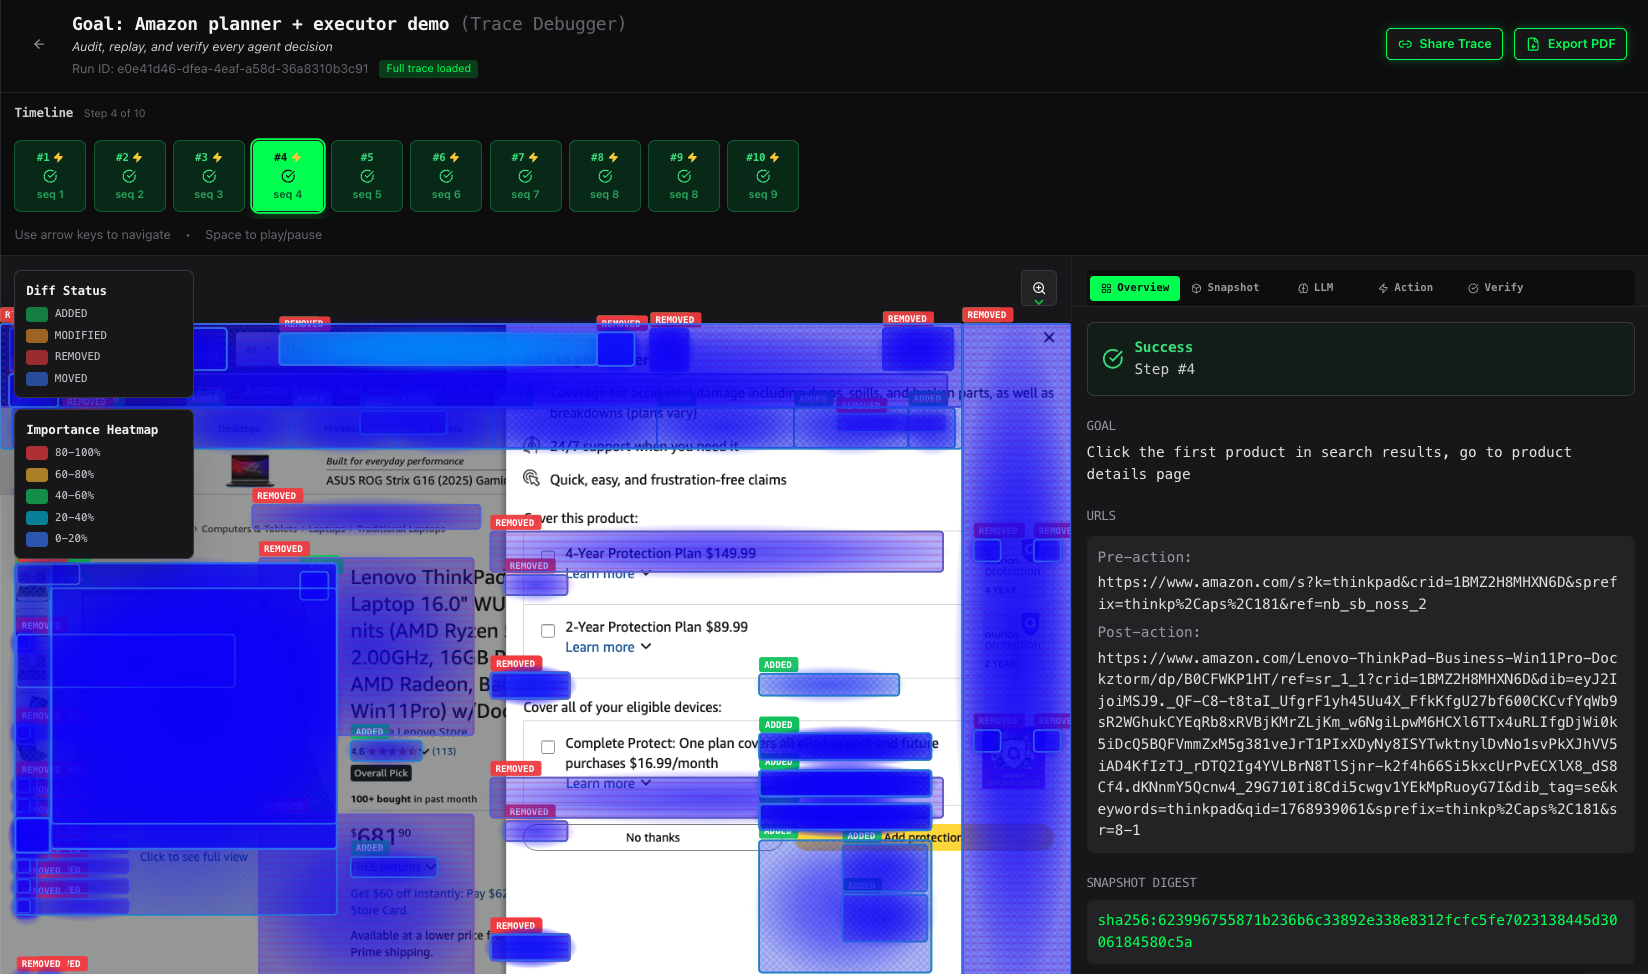Close the protection plan popup with X

[1049, 338]
